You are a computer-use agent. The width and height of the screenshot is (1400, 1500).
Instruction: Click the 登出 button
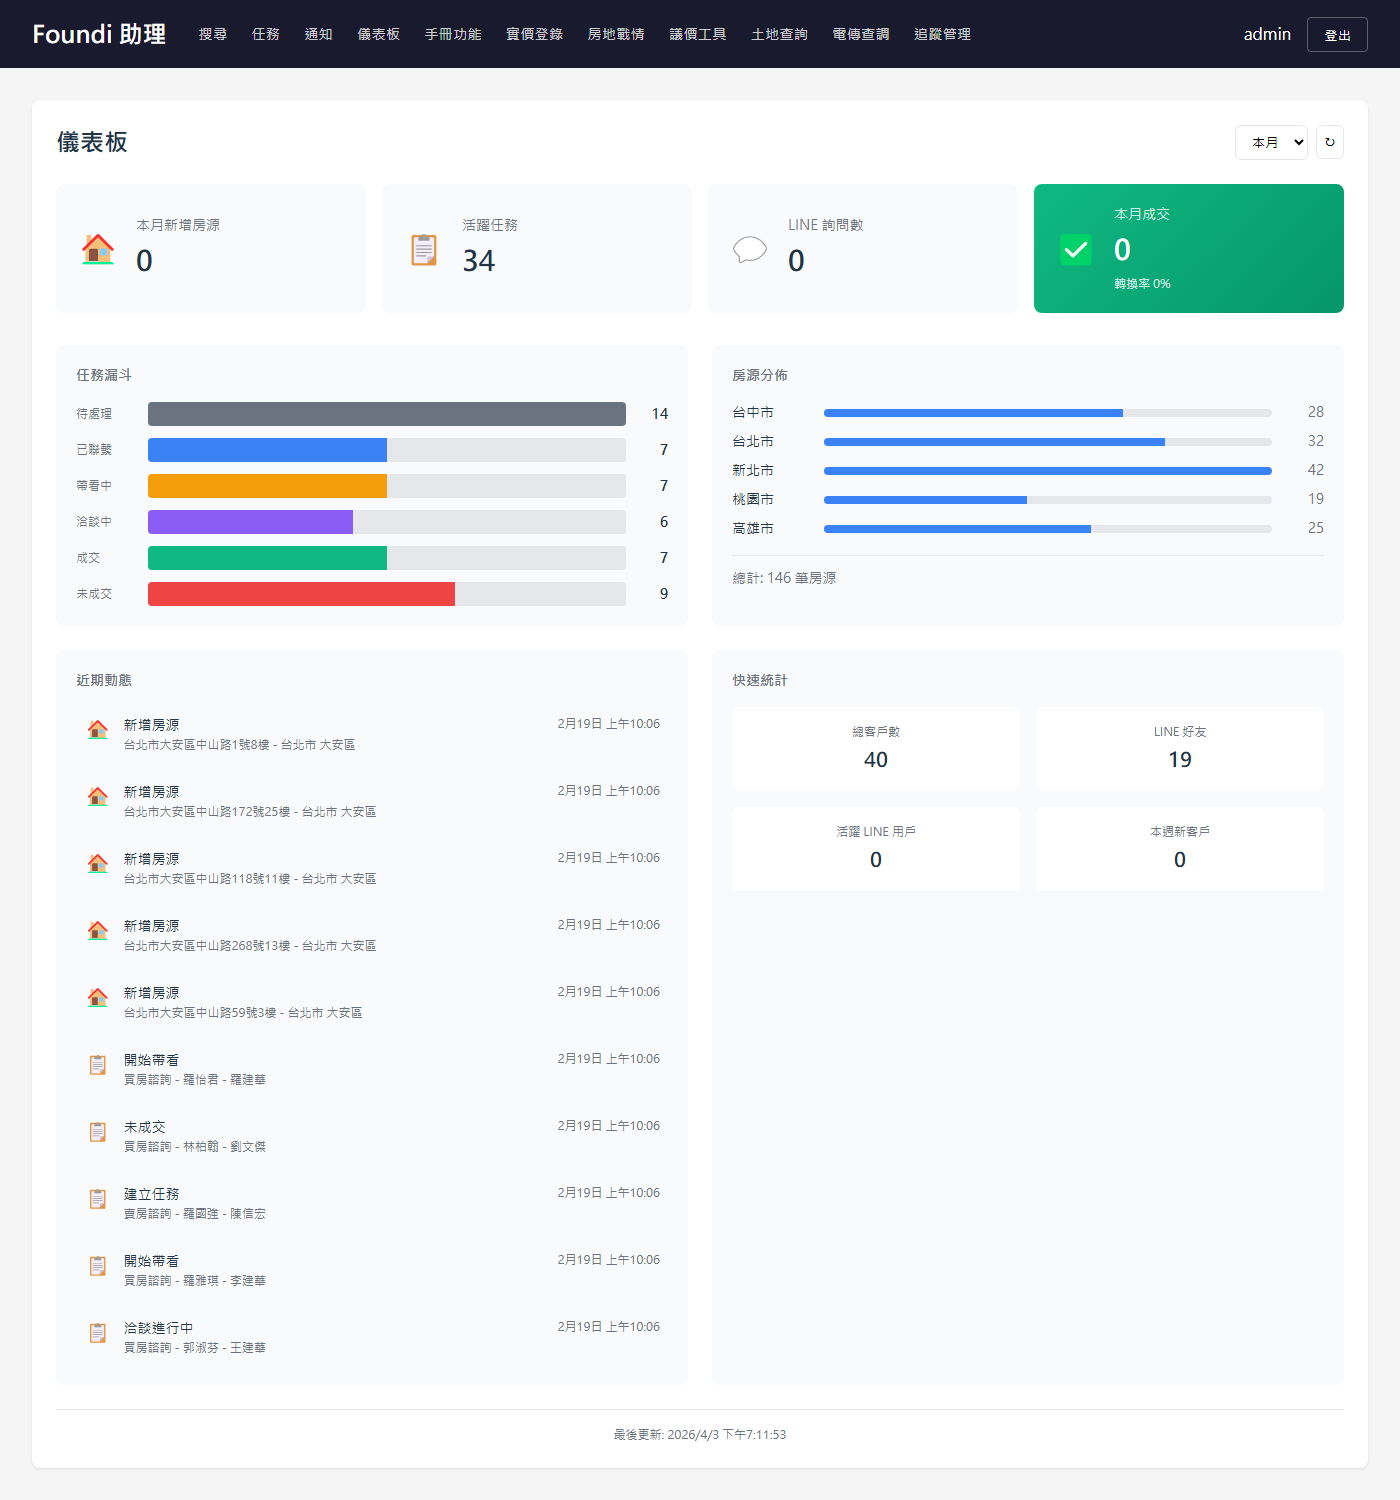pos(1337,35)
